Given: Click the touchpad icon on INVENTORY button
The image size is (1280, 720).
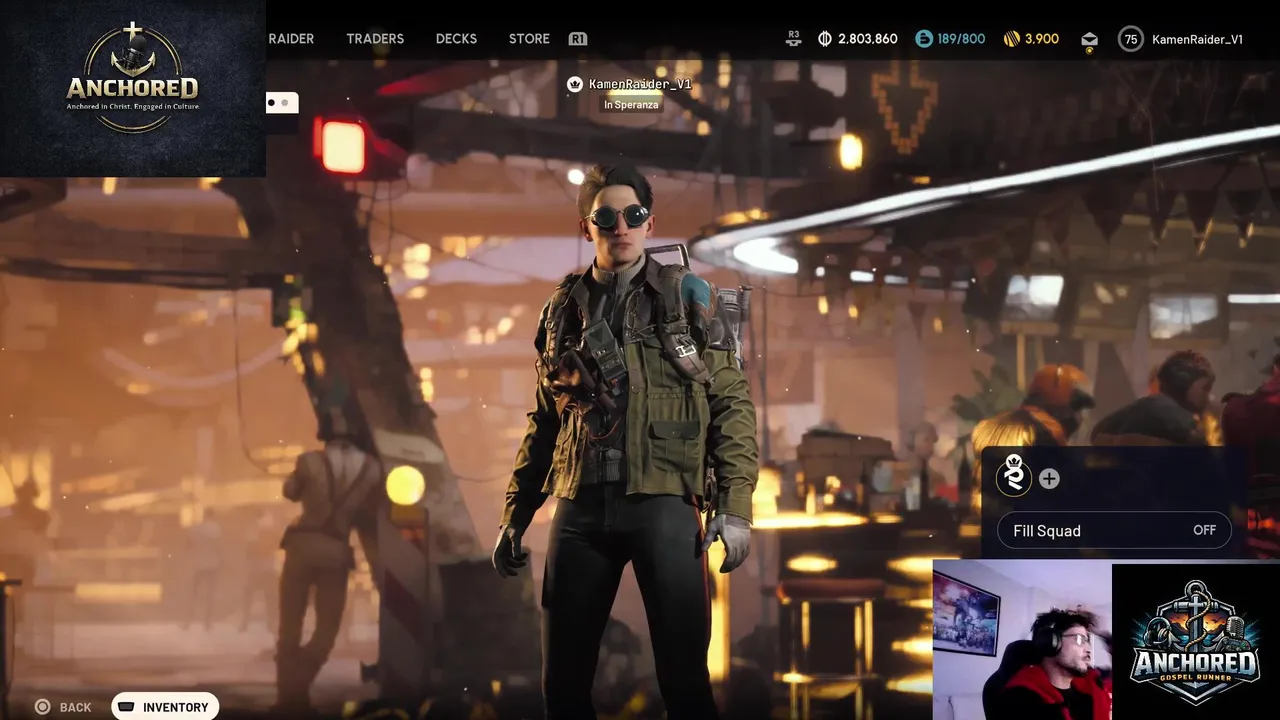Looking at the screenshot, I should (x=127, y=707).
